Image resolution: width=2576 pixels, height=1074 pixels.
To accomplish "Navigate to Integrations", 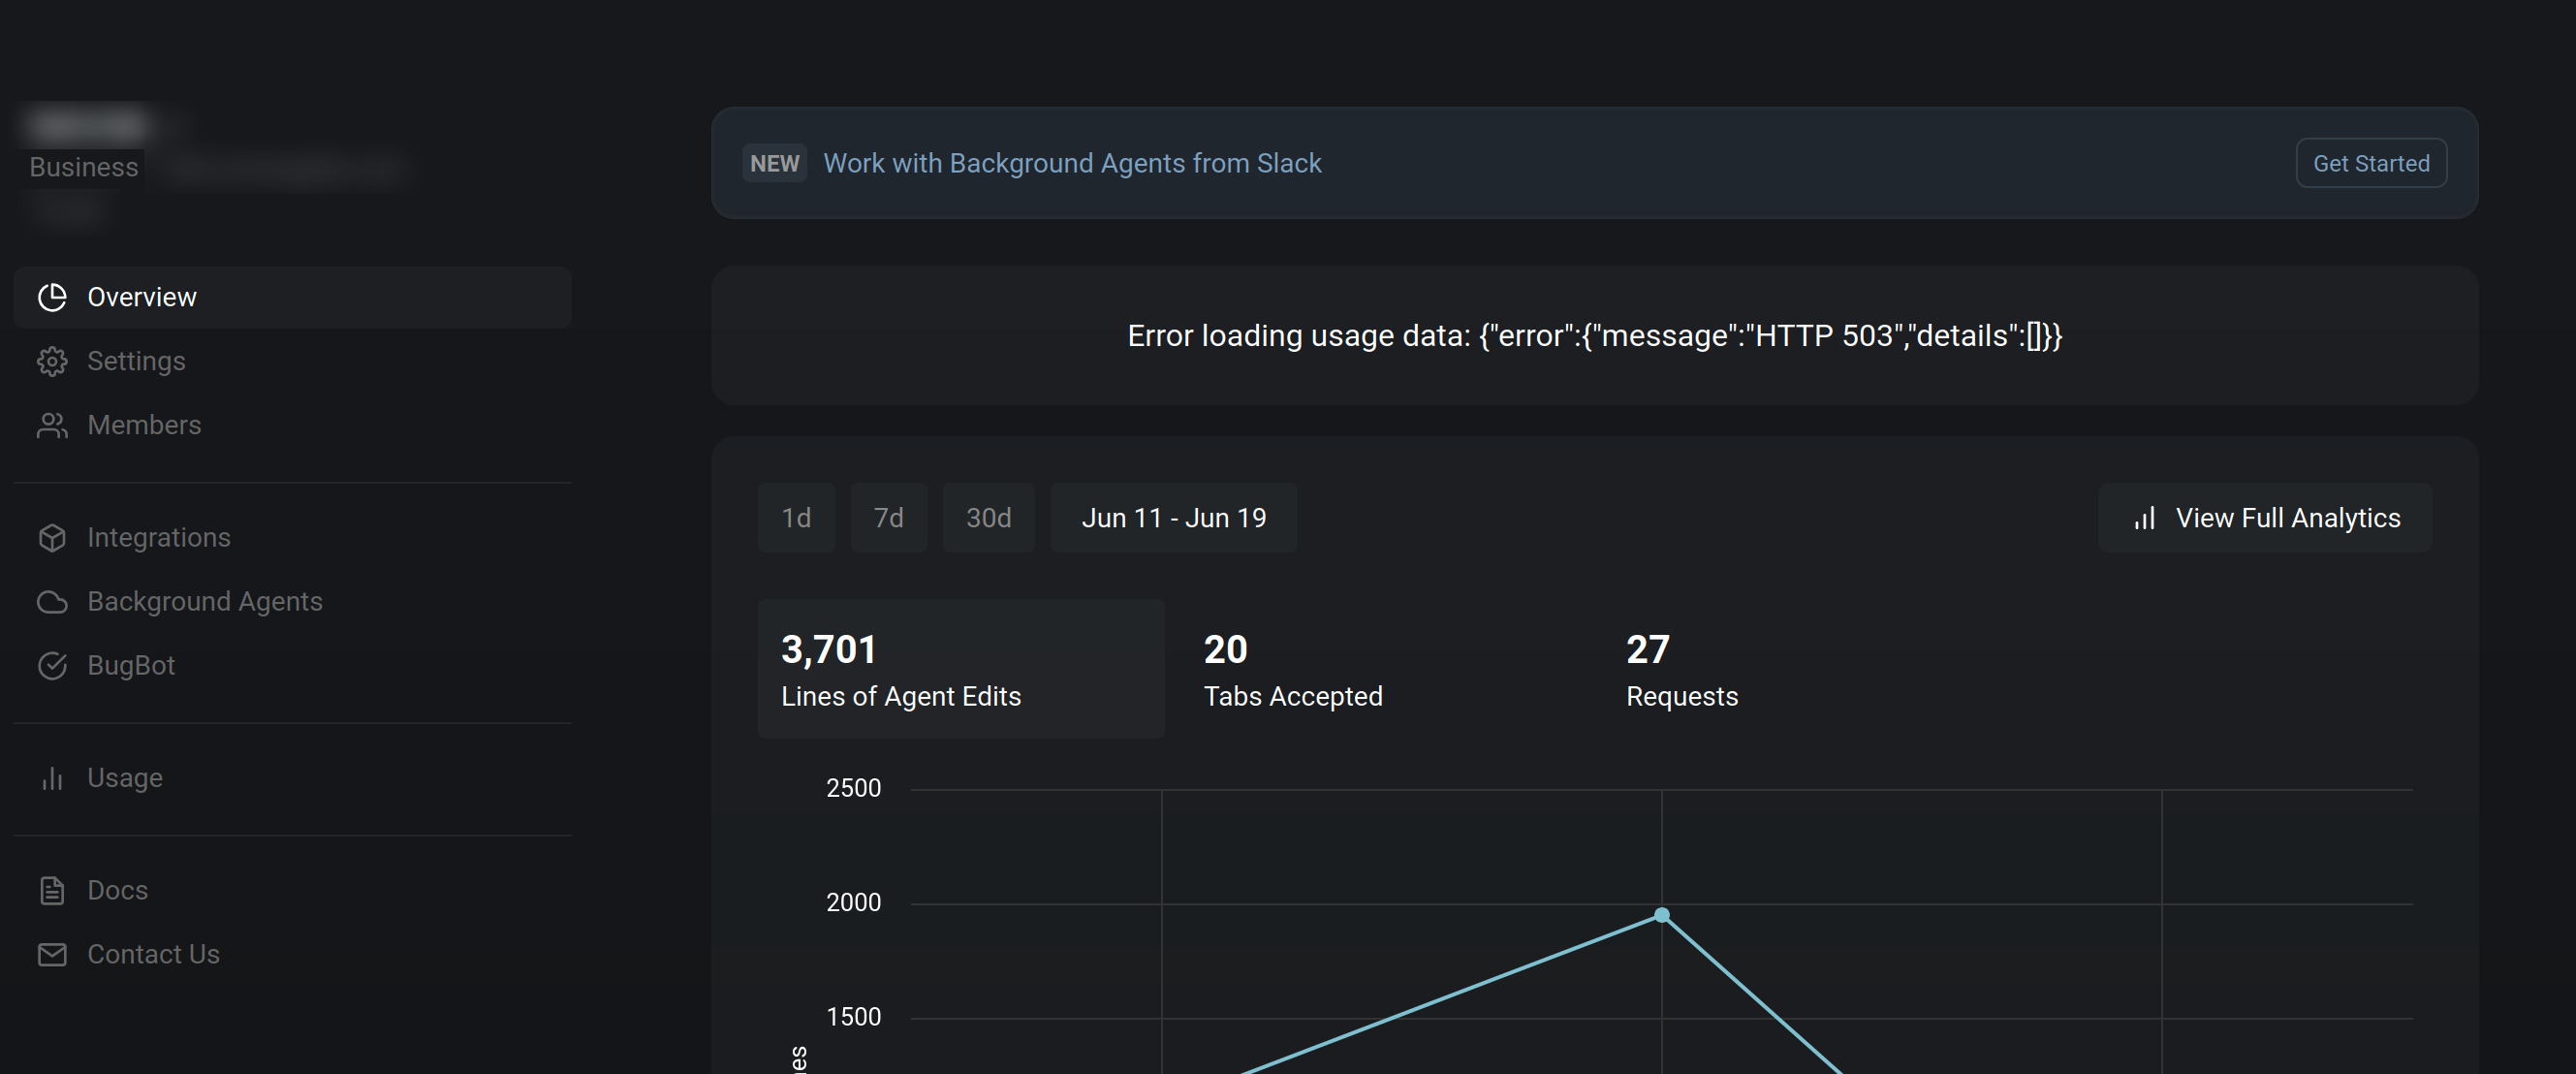I will coord(293,538).
